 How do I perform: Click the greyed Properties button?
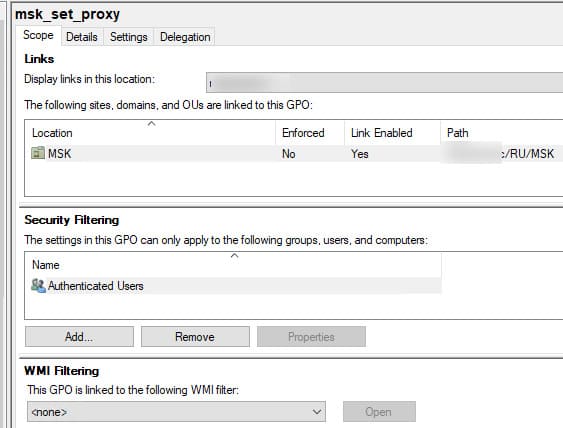click(311, 336)
